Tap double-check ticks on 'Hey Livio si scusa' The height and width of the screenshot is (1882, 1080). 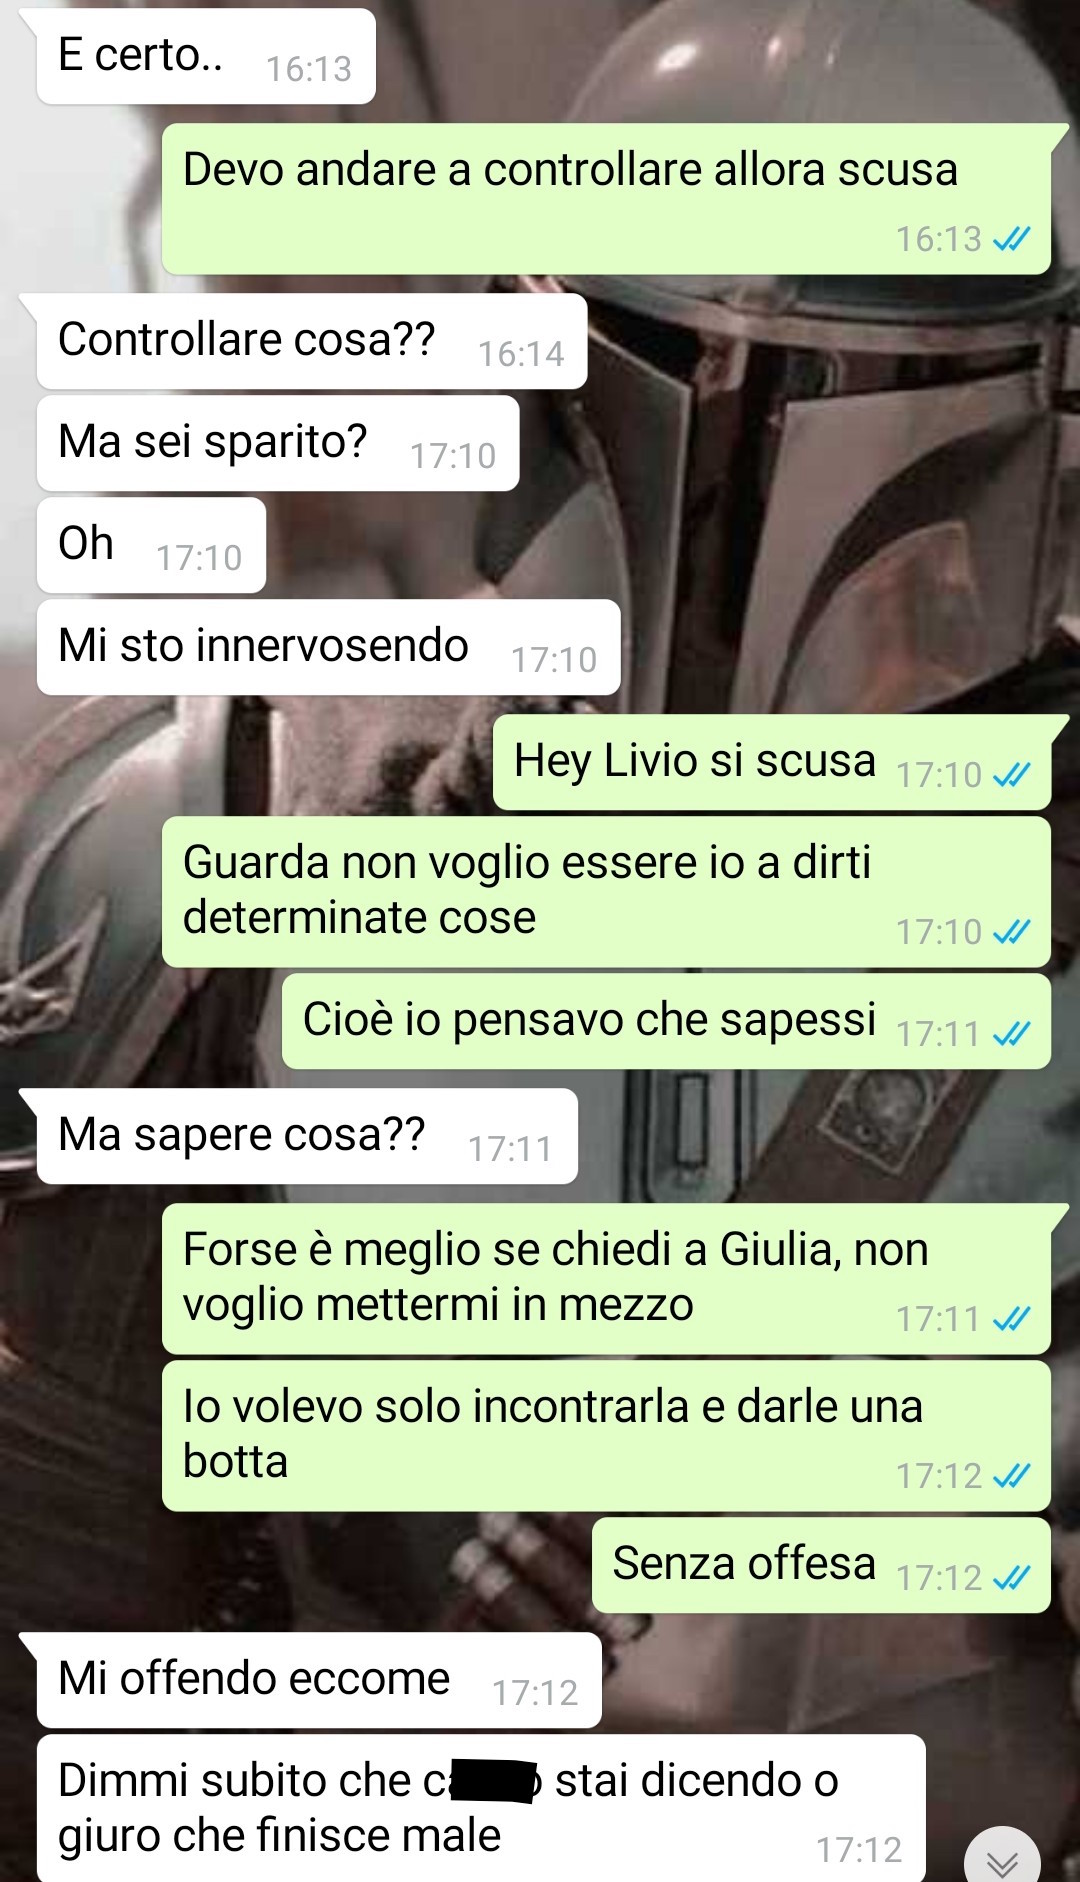pos(1011,774)
